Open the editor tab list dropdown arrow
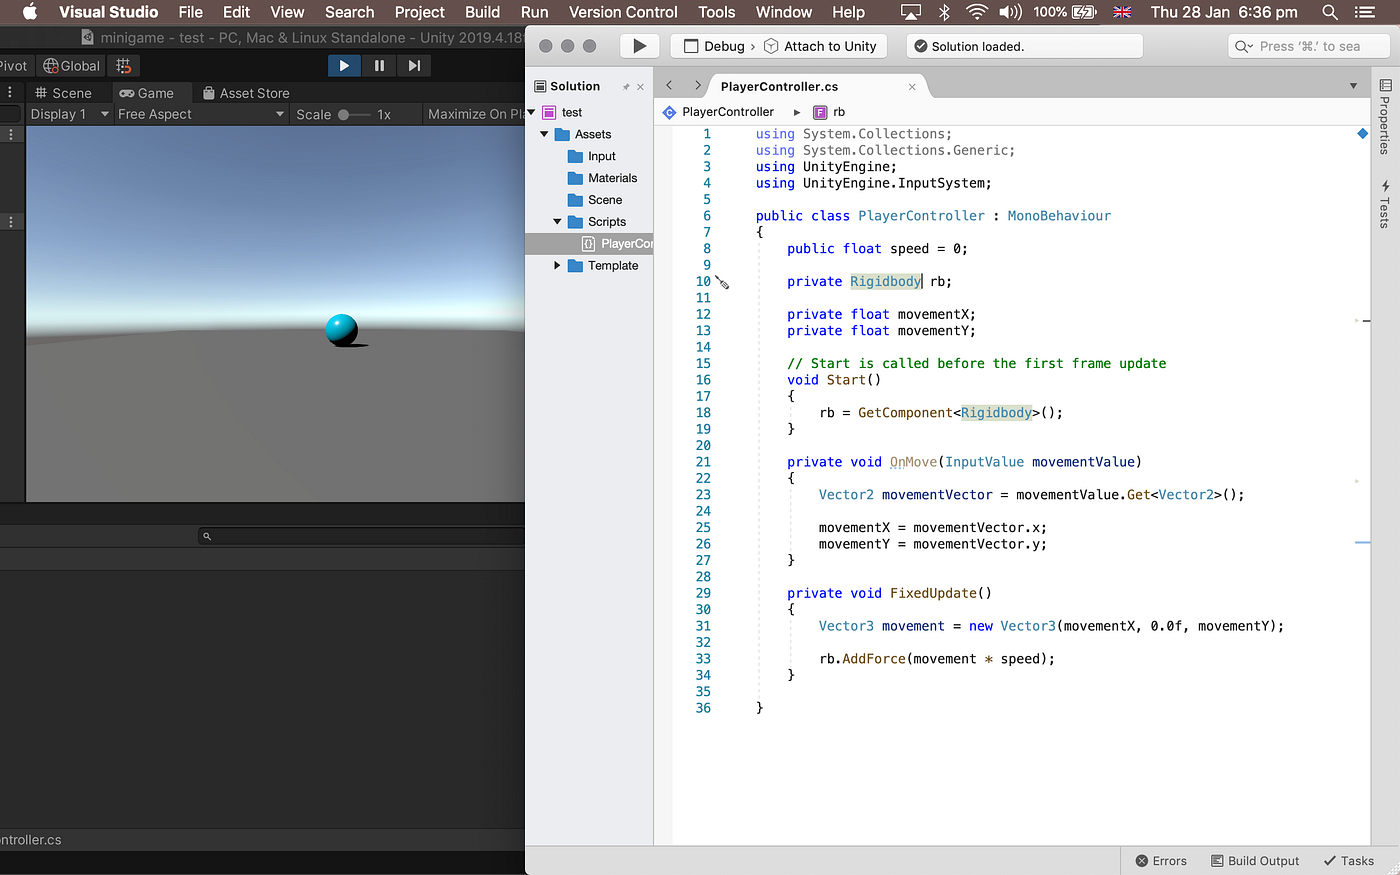 1353,86
